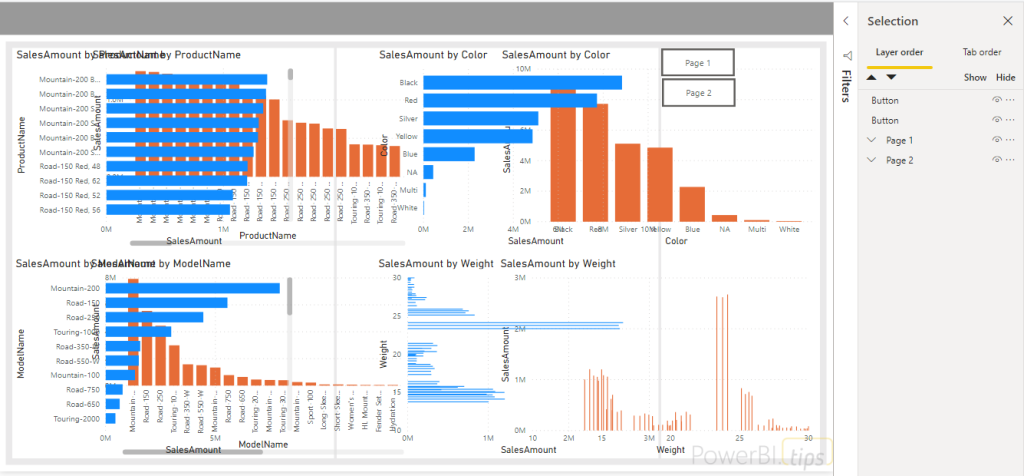Select the Layer order tab
1024x476 pixels.
tap(899, 52)
